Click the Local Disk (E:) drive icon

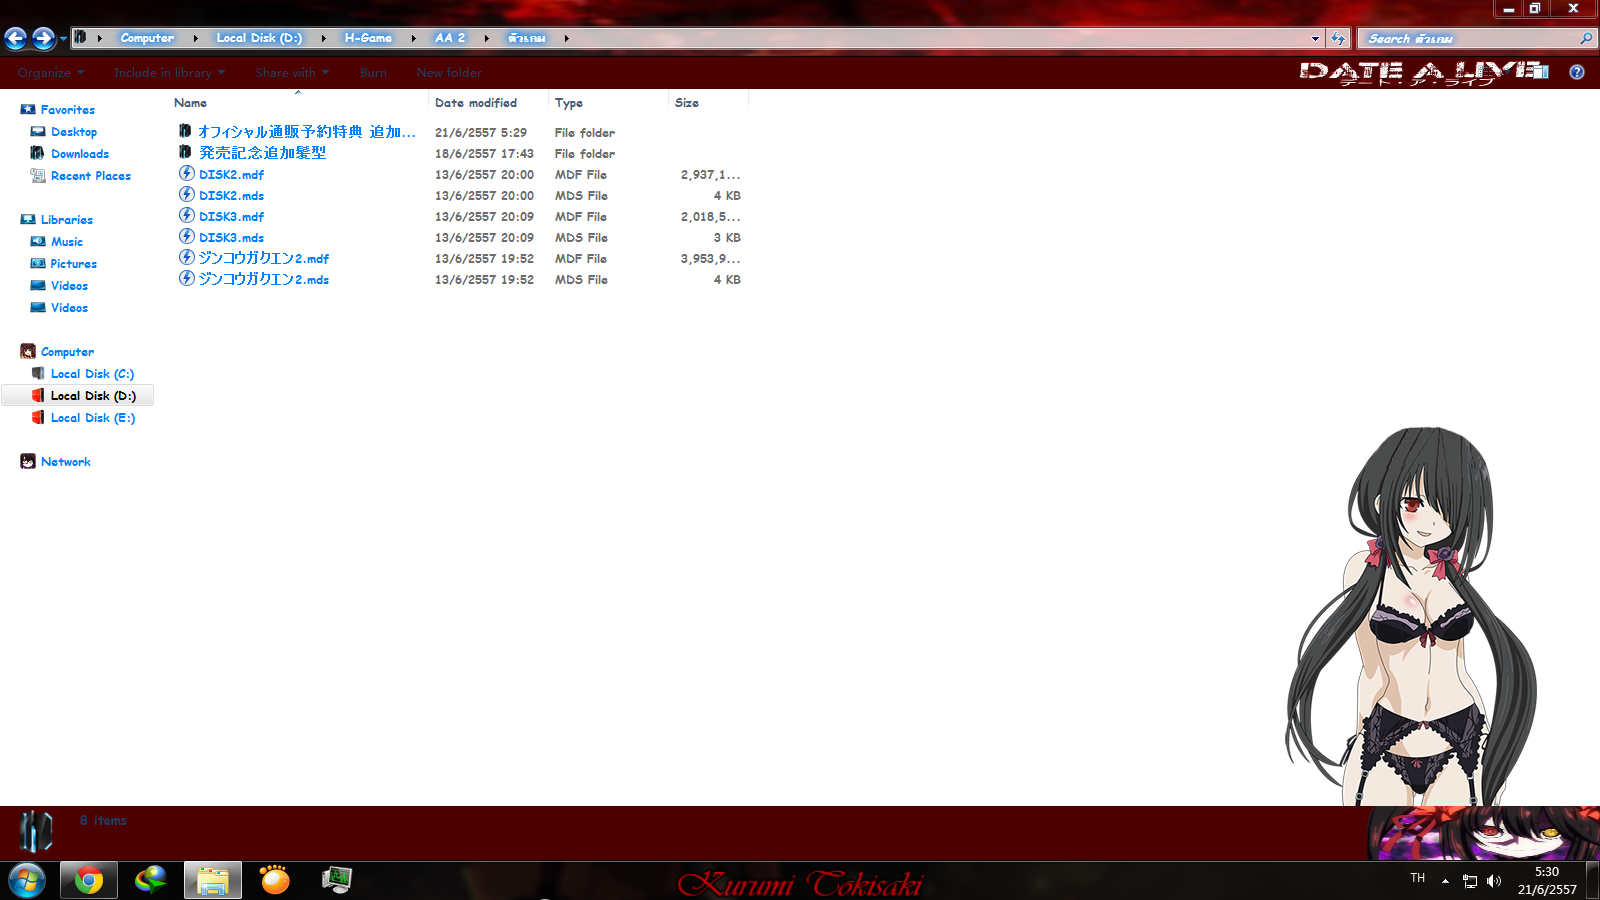pyautogui.click(x=38, y=417)
